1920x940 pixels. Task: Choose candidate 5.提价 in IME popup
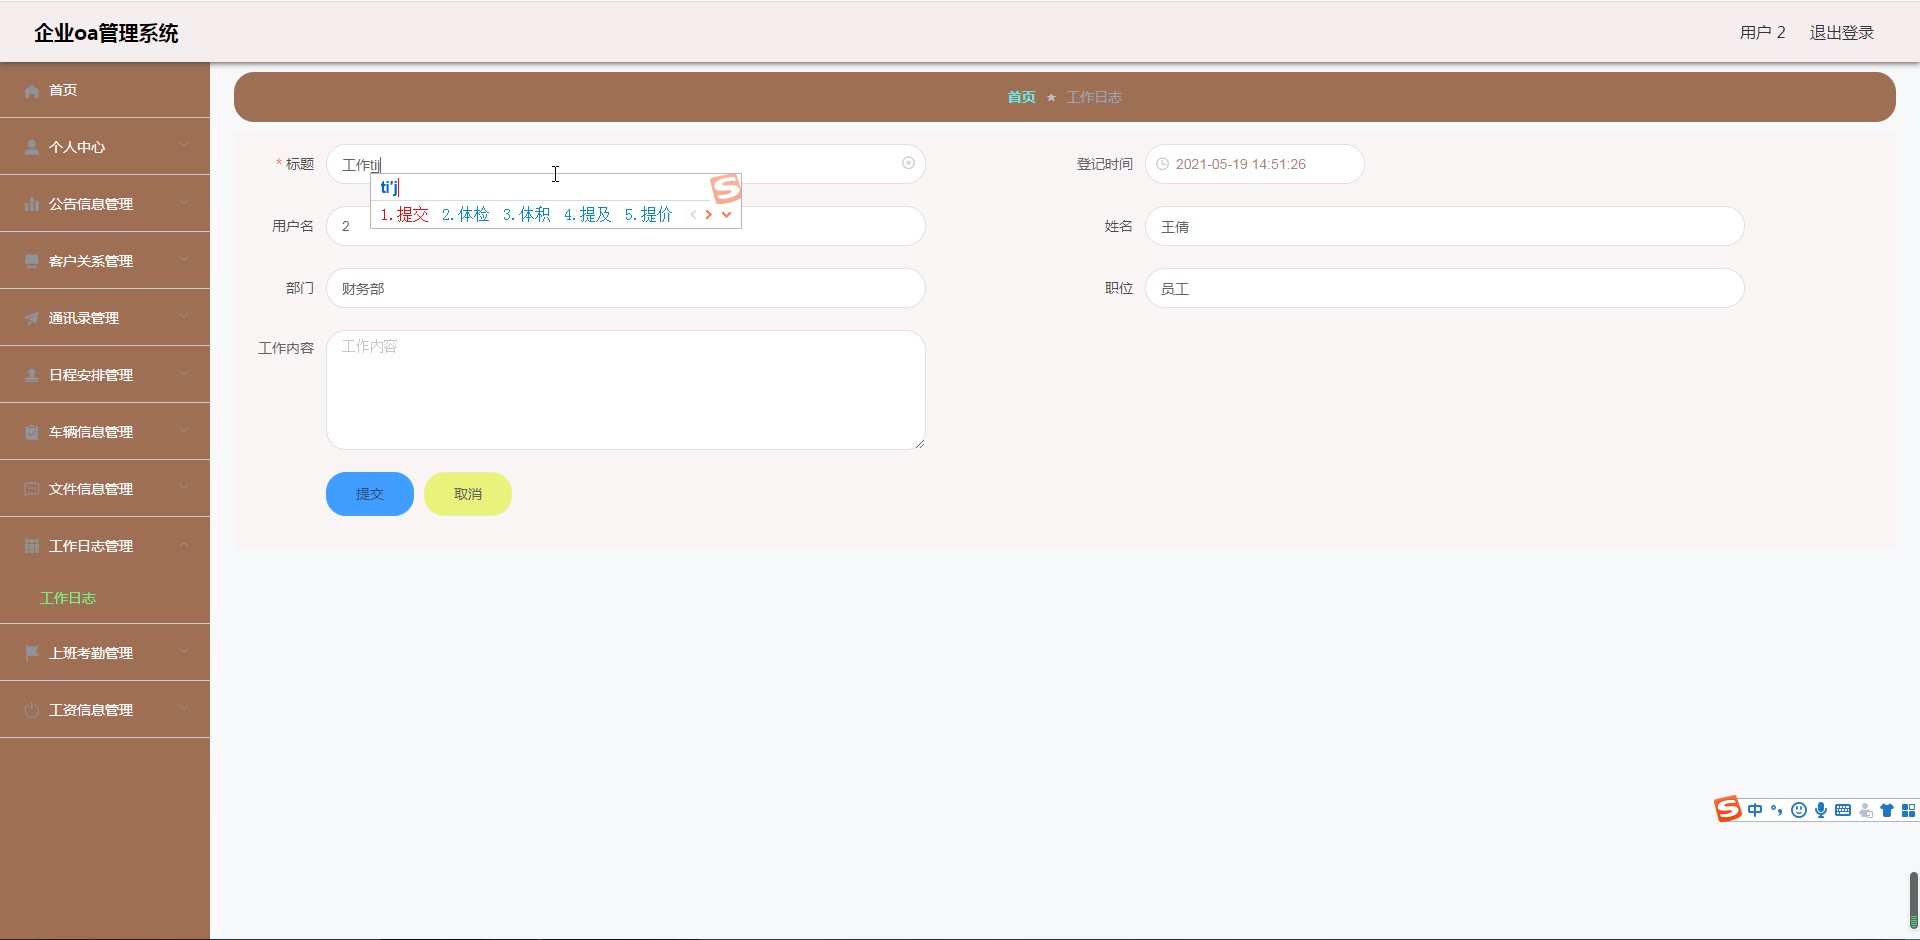(x=648, y=214)
